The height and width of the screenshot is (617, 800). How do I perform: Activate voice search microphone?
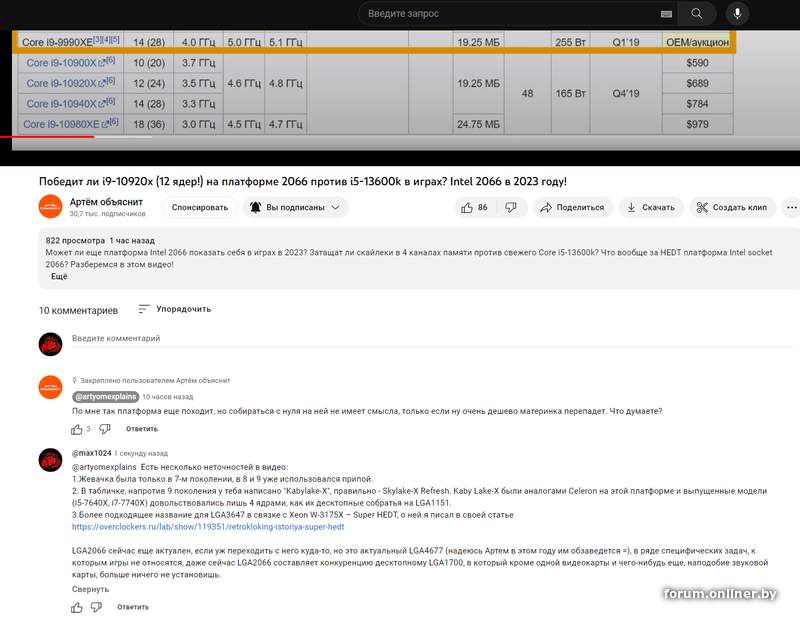click(x=737, y=14)
